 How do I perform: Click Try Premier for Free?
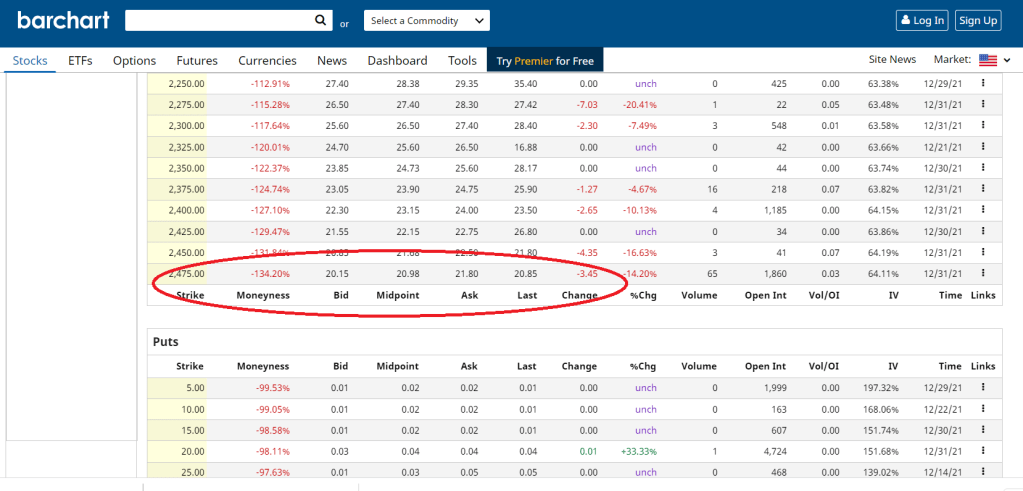click(x=545, y=61)
